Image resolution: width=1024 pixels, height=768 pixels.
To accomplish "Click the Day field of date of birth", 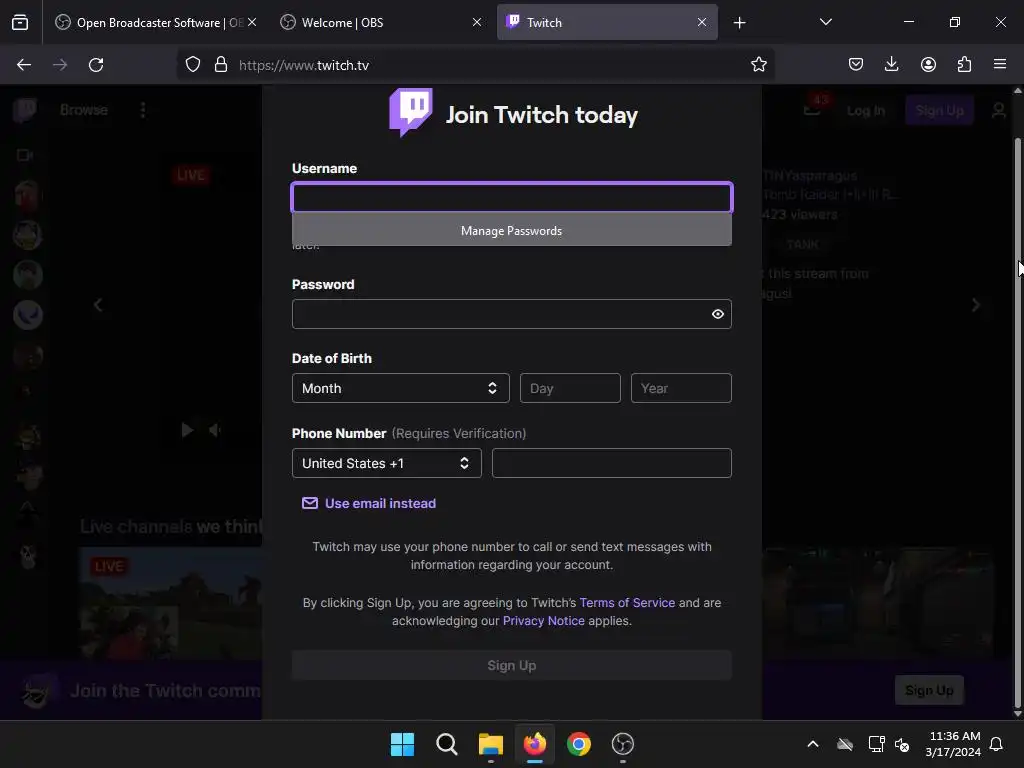I will (x=570, y=388).
